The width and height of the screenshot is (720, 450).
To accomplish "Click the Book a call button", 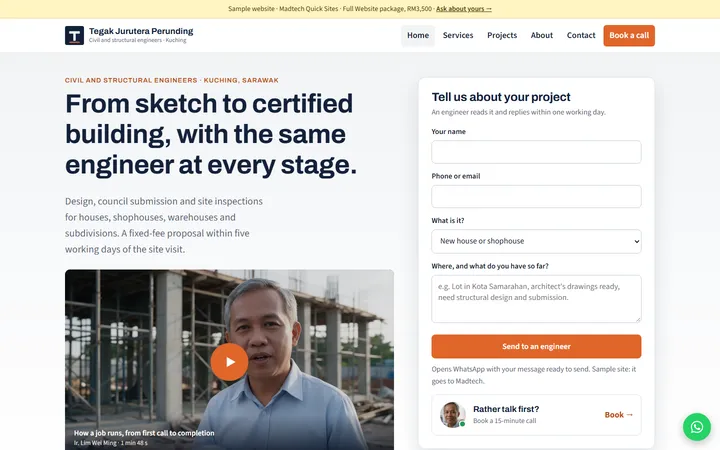I will coord(629,35).
